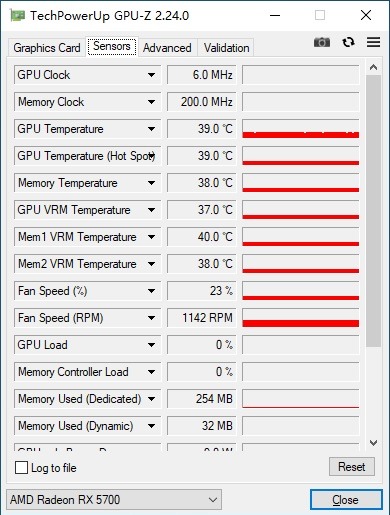Open the hamburger menu icon
Viewport: 390px width, 515px height.
click(x=373, y=42)
